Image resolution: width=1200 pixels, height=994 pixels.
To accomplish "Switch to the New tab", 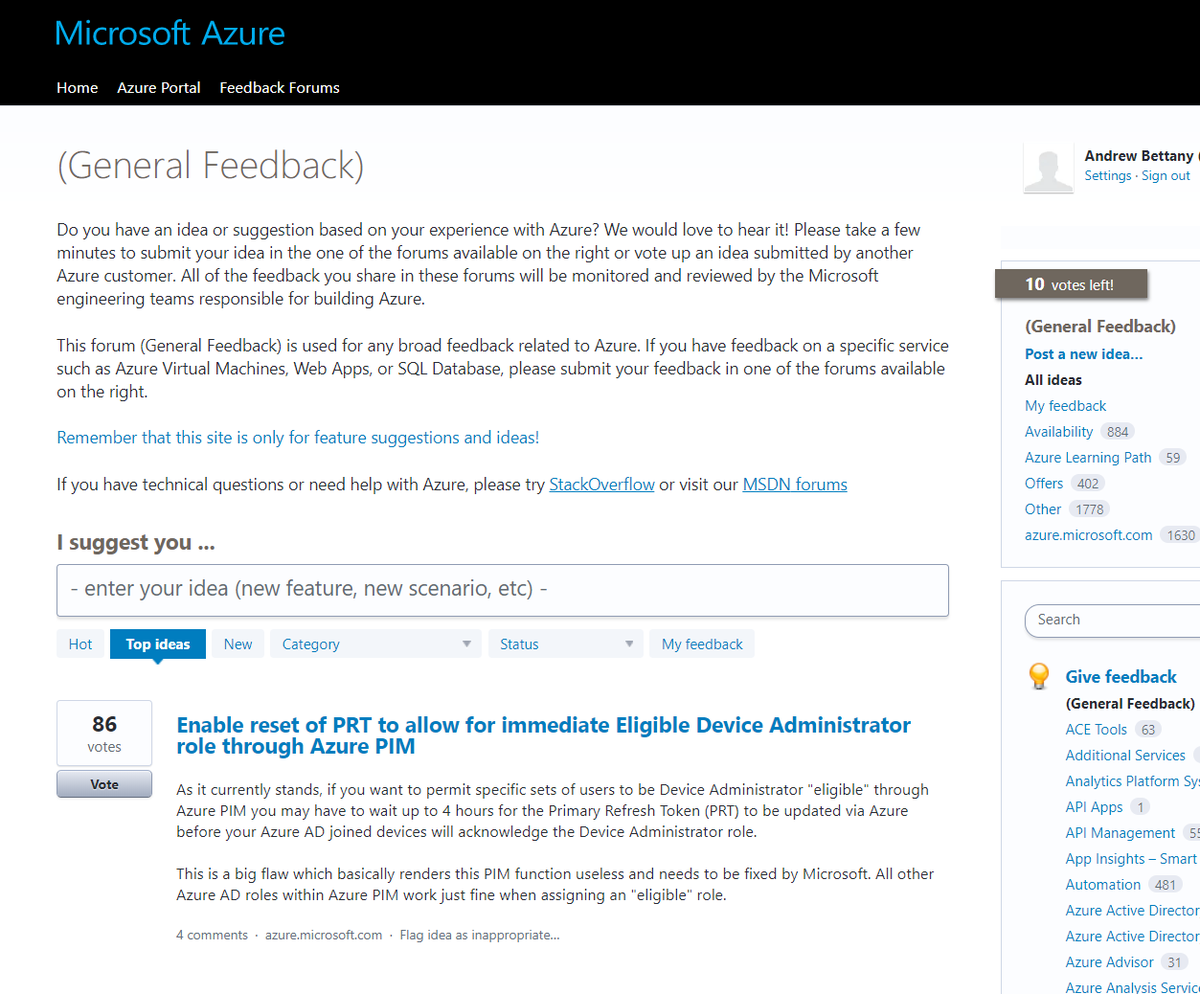I will click(x=238, y=644).
